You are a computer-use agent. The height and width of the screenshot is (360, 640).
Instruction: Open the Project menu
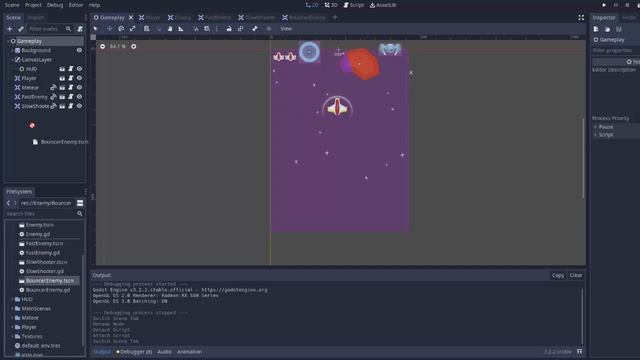[33, 5]
